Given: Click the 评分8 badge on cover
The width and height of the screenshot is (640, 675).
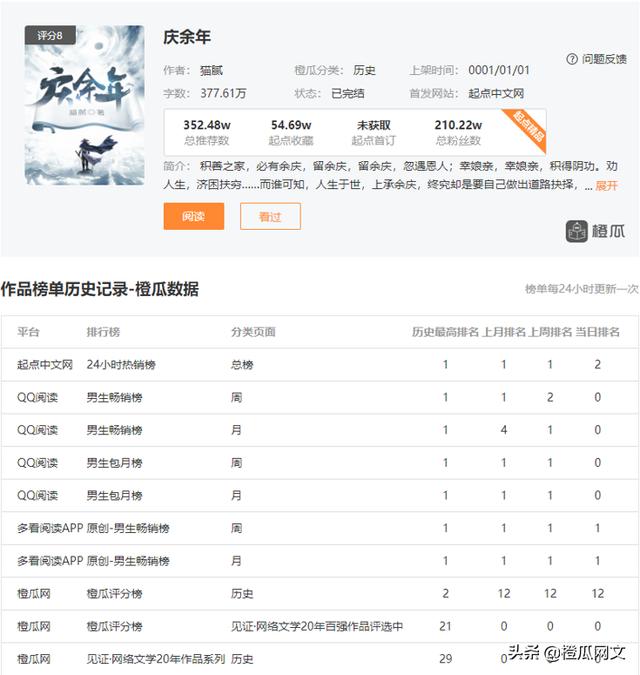Looking at the screenshot, I should [50, 35].
